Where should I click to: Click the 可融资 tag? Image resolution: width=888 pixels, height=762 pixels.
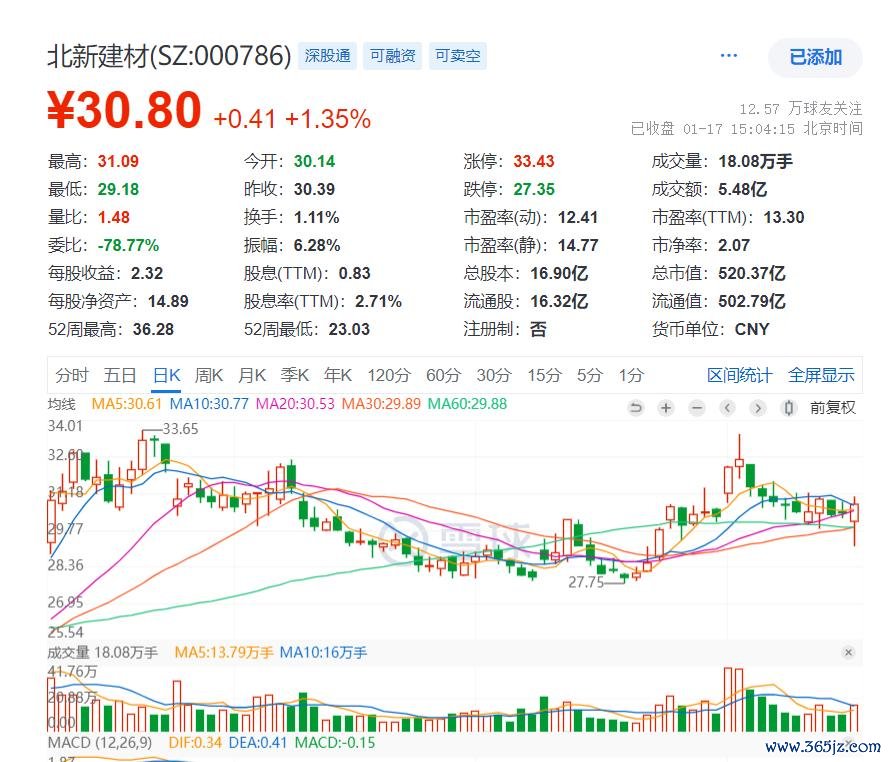coord(392,55)
